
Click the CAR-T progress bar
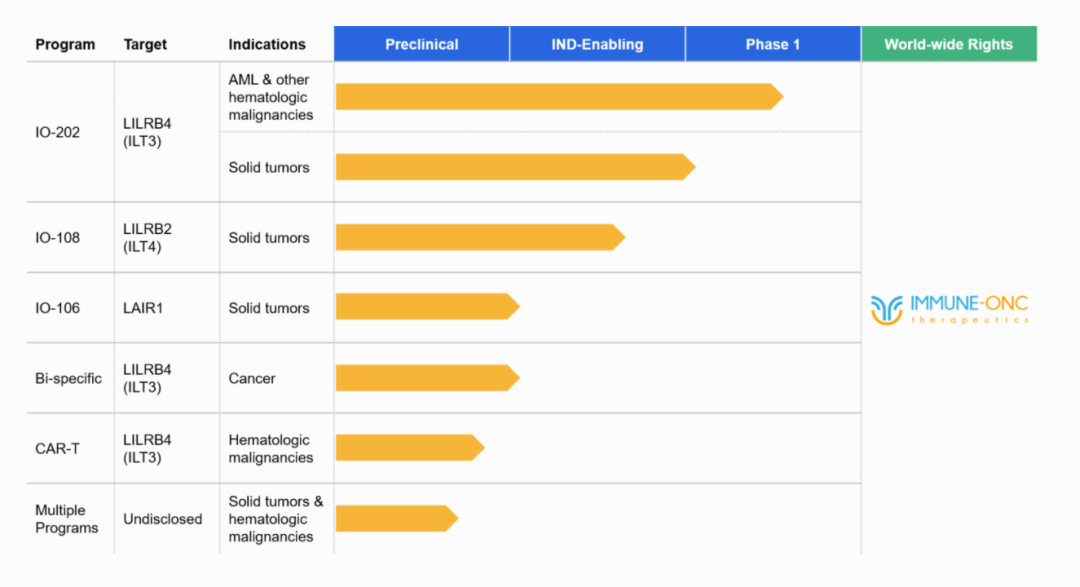coord(410,448)
